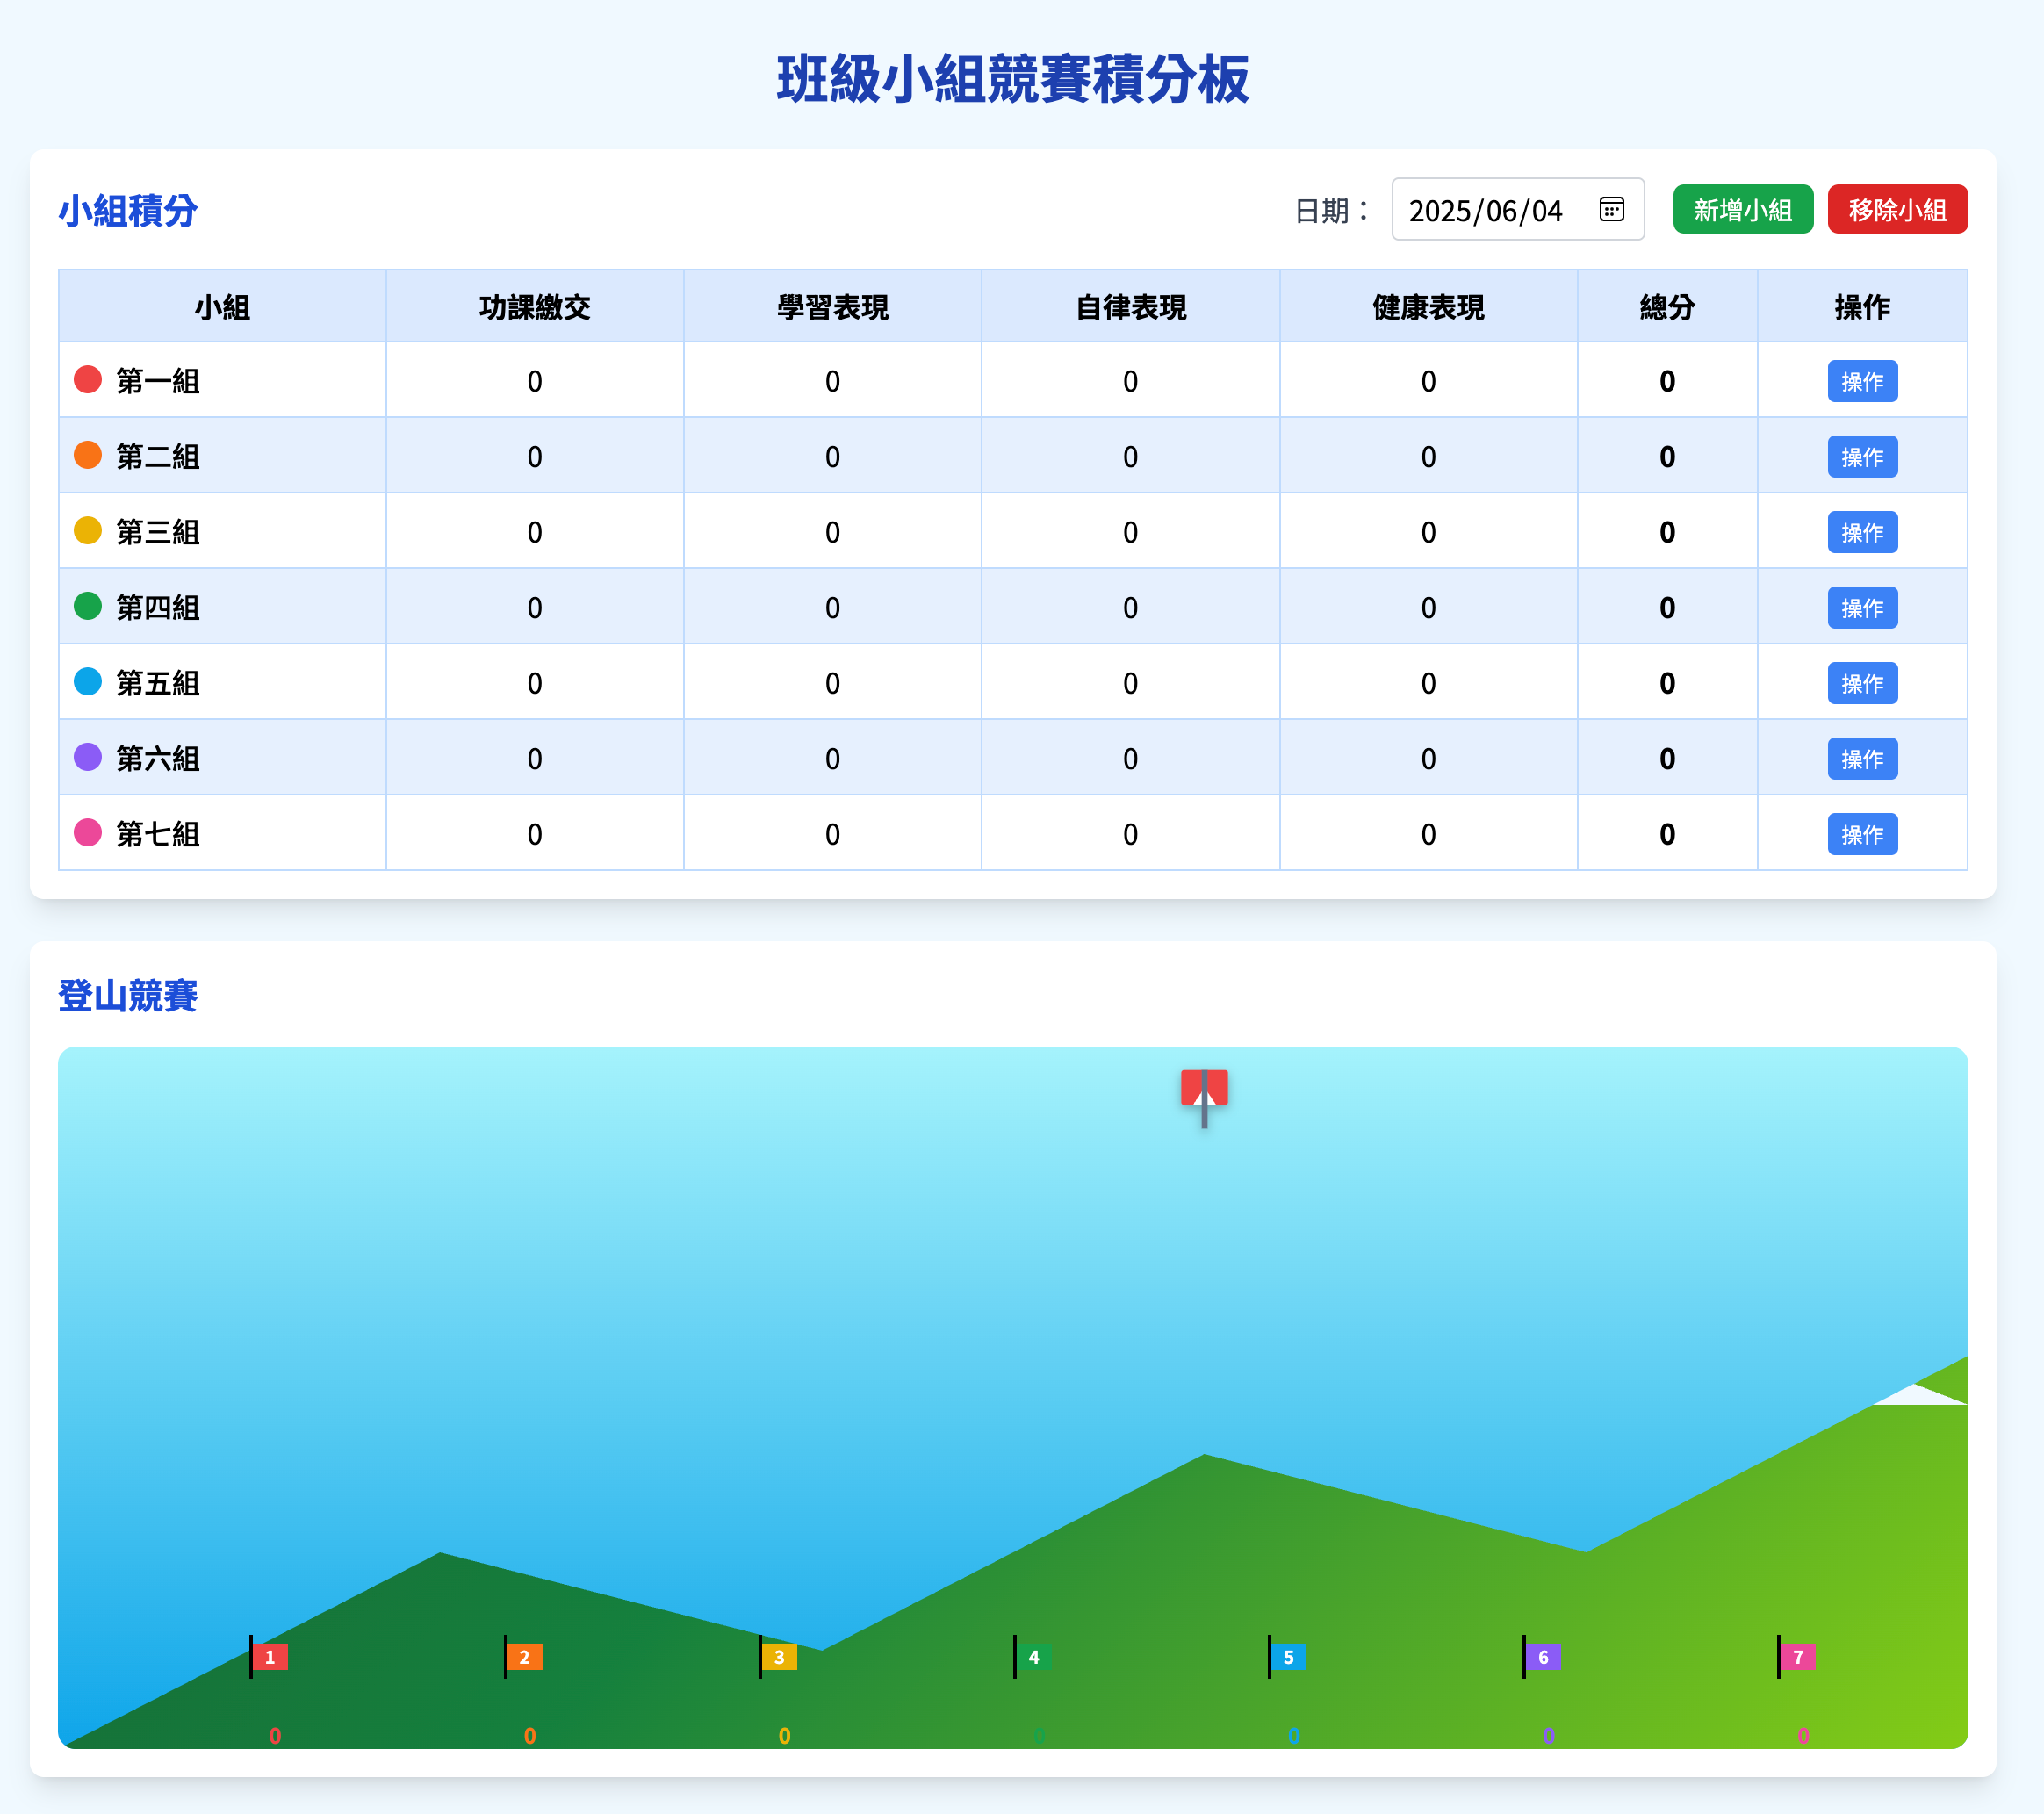The width and height of the screenshot is (2044, 1814).
Task: Click blue flag number 5
Action: click(x=1288, y=1657)
